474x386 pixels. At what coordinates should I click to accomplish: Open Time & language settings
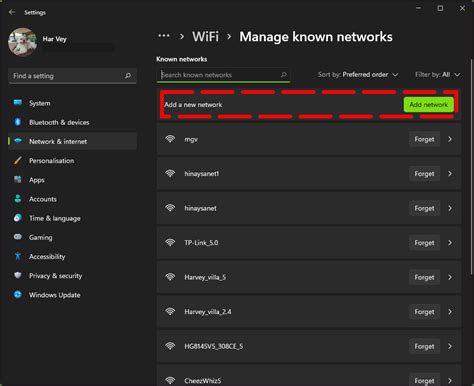72,218
